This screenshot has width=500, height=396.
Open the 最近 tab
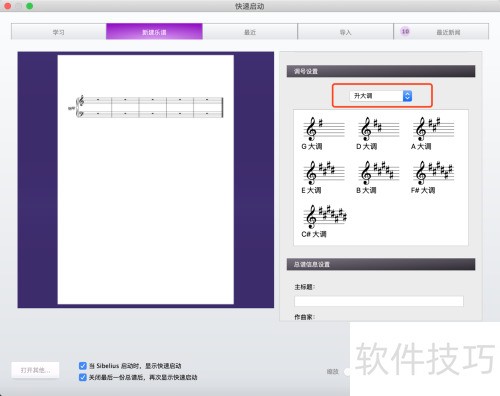(250, 32)
